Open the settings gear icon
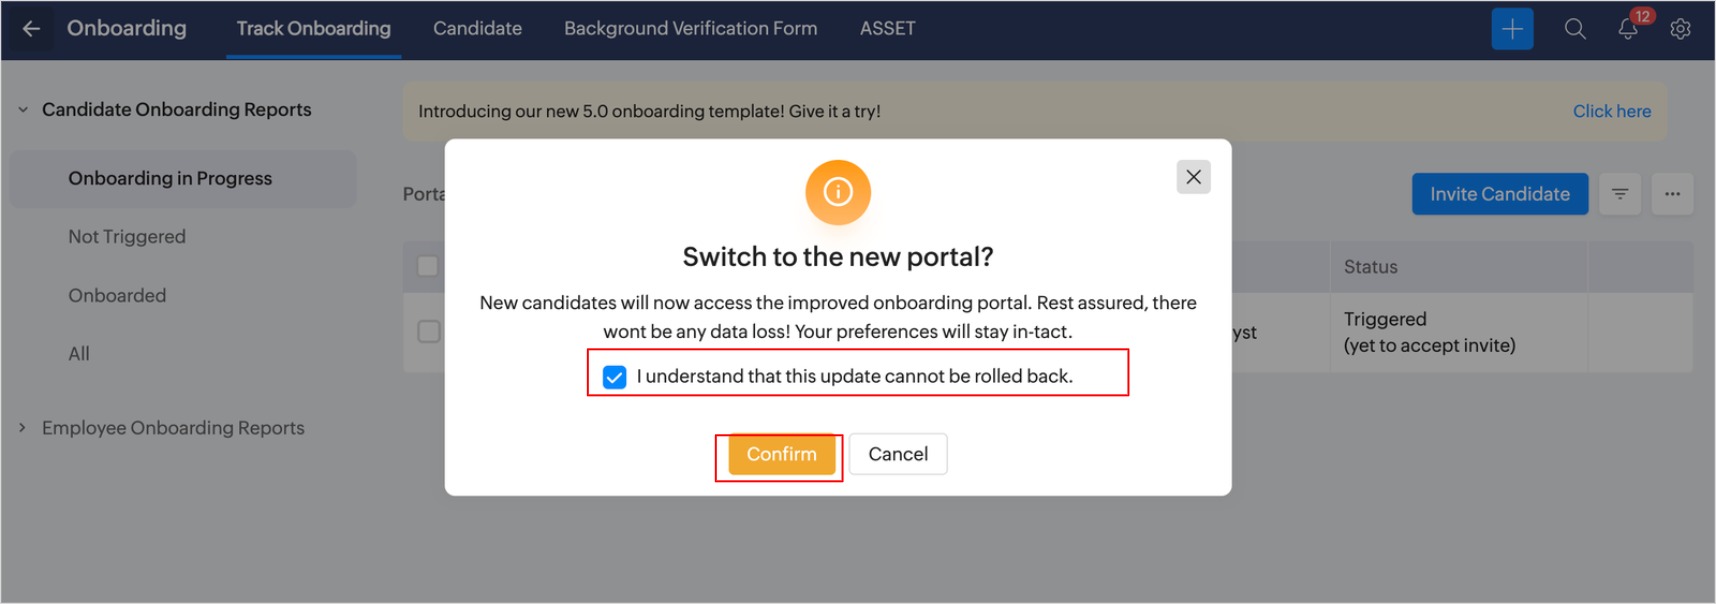The height and width of the screenshot is (604, 1716). tap(1680, 29)
